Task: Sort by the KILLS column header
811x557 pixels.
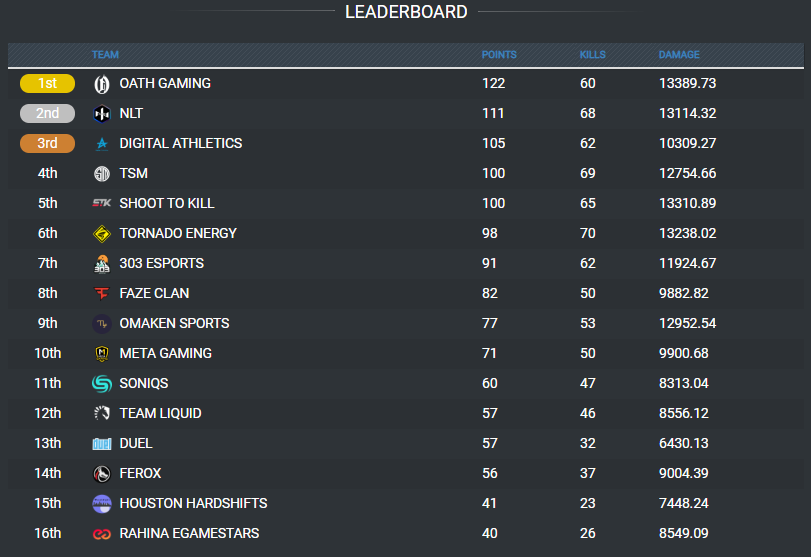Action: (x=593, y=55)
